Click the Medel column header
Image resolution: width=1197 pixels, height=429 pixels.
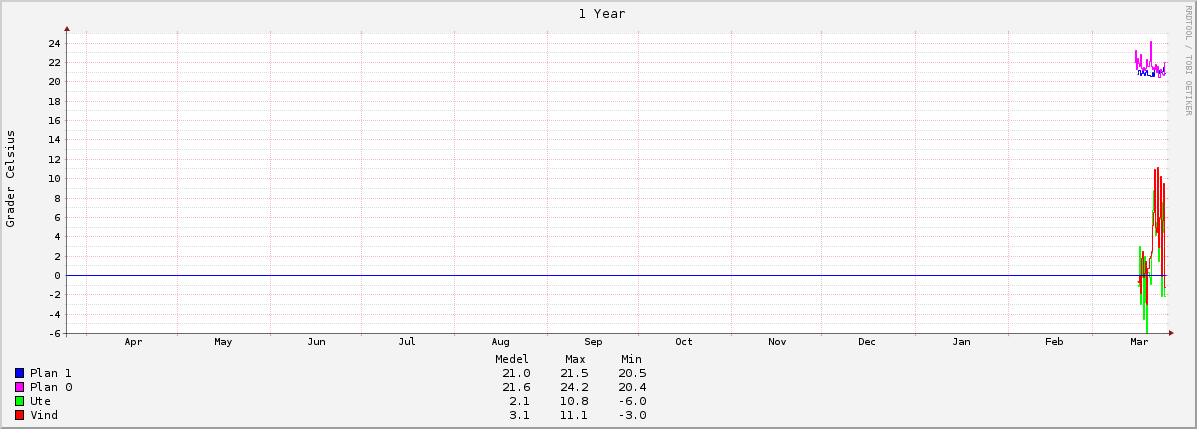tap(512, 359)
